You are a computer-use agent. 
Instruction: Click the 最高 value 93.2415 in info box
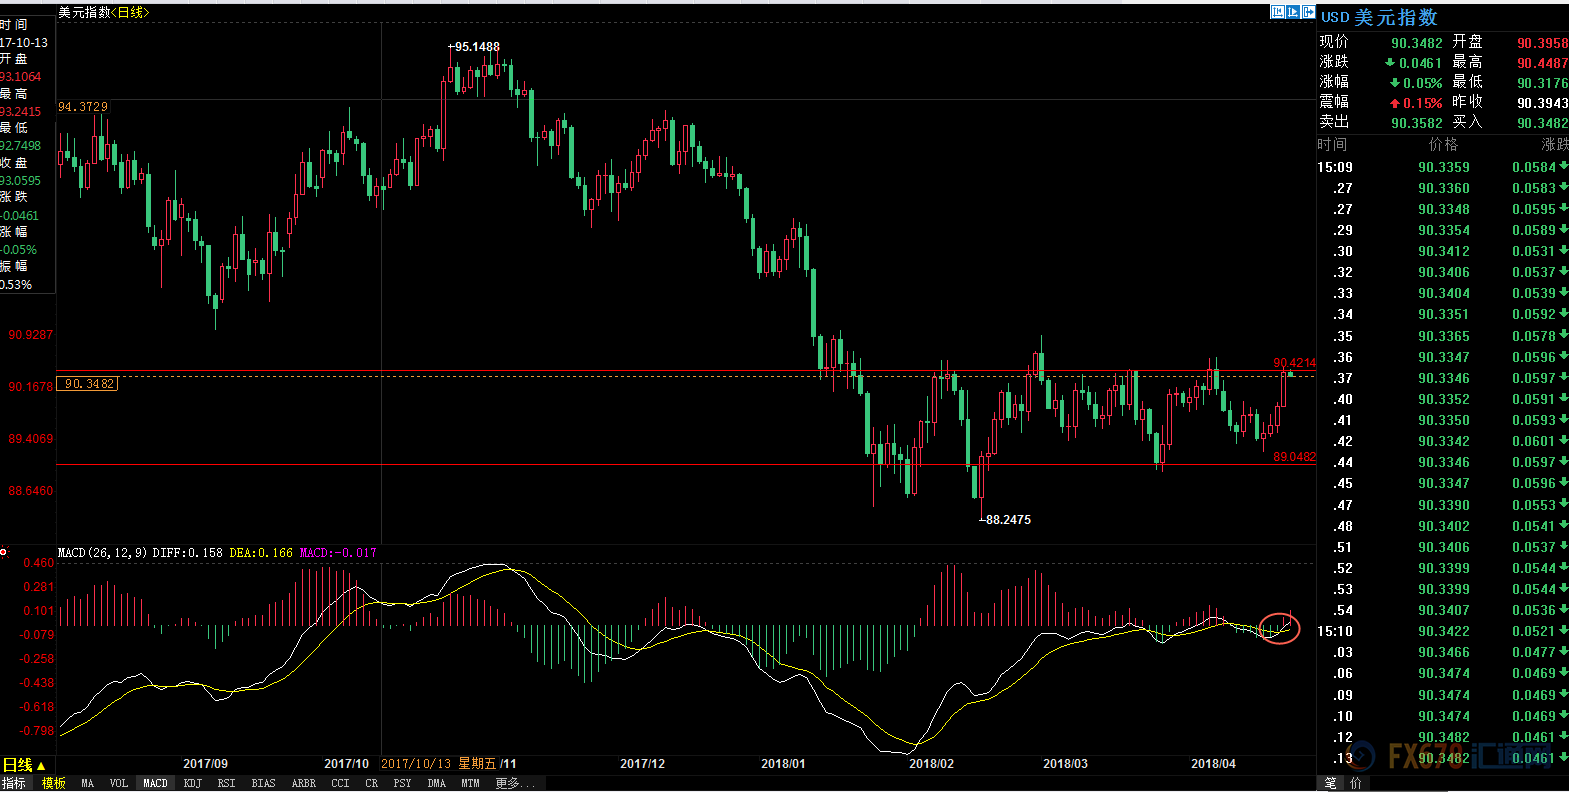pyautogui.click(x=21, y=112)
